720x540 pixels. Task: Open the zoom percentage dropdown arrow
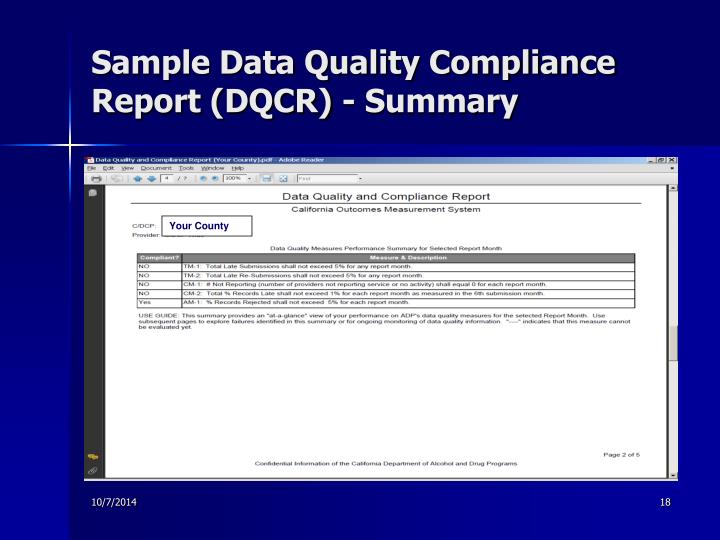click(x=249, y=179)
